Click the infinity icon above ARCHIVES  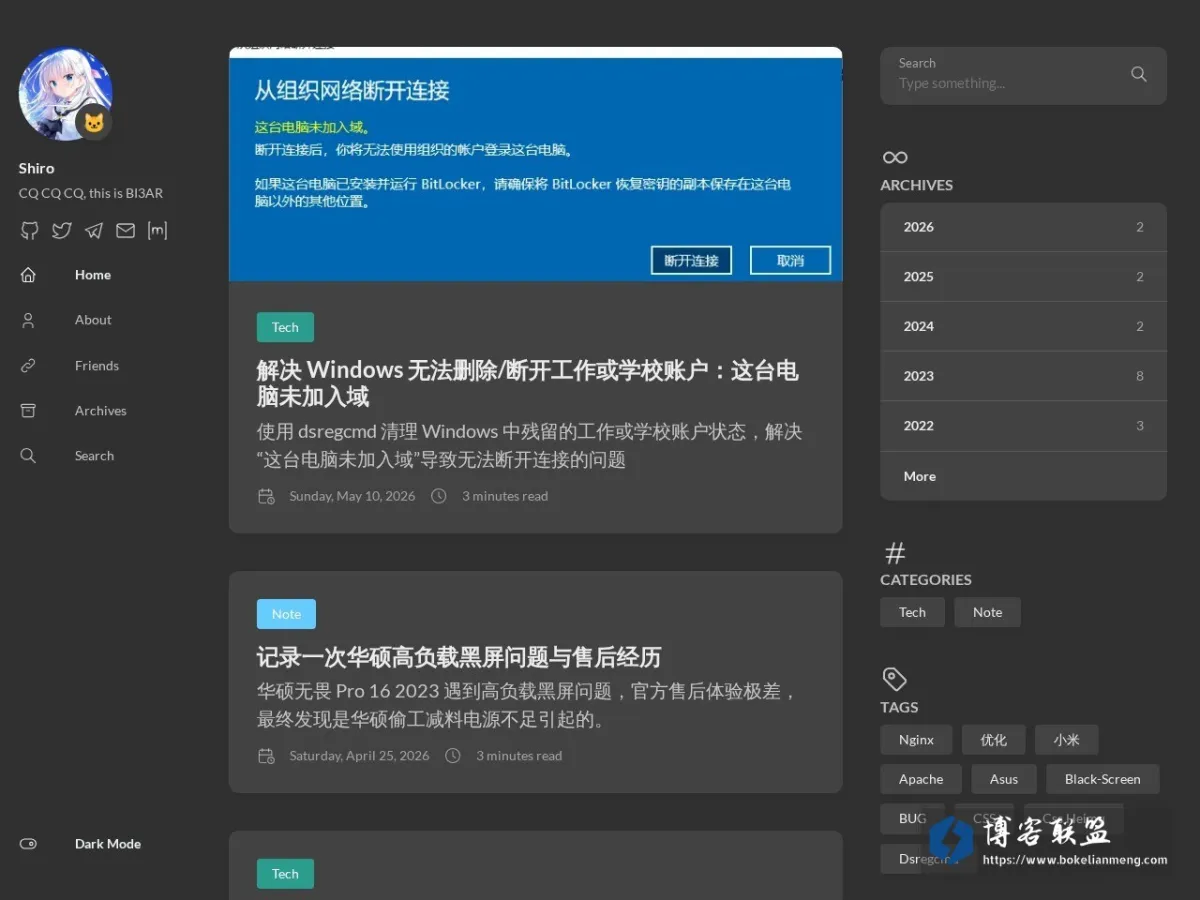[895, 157]
